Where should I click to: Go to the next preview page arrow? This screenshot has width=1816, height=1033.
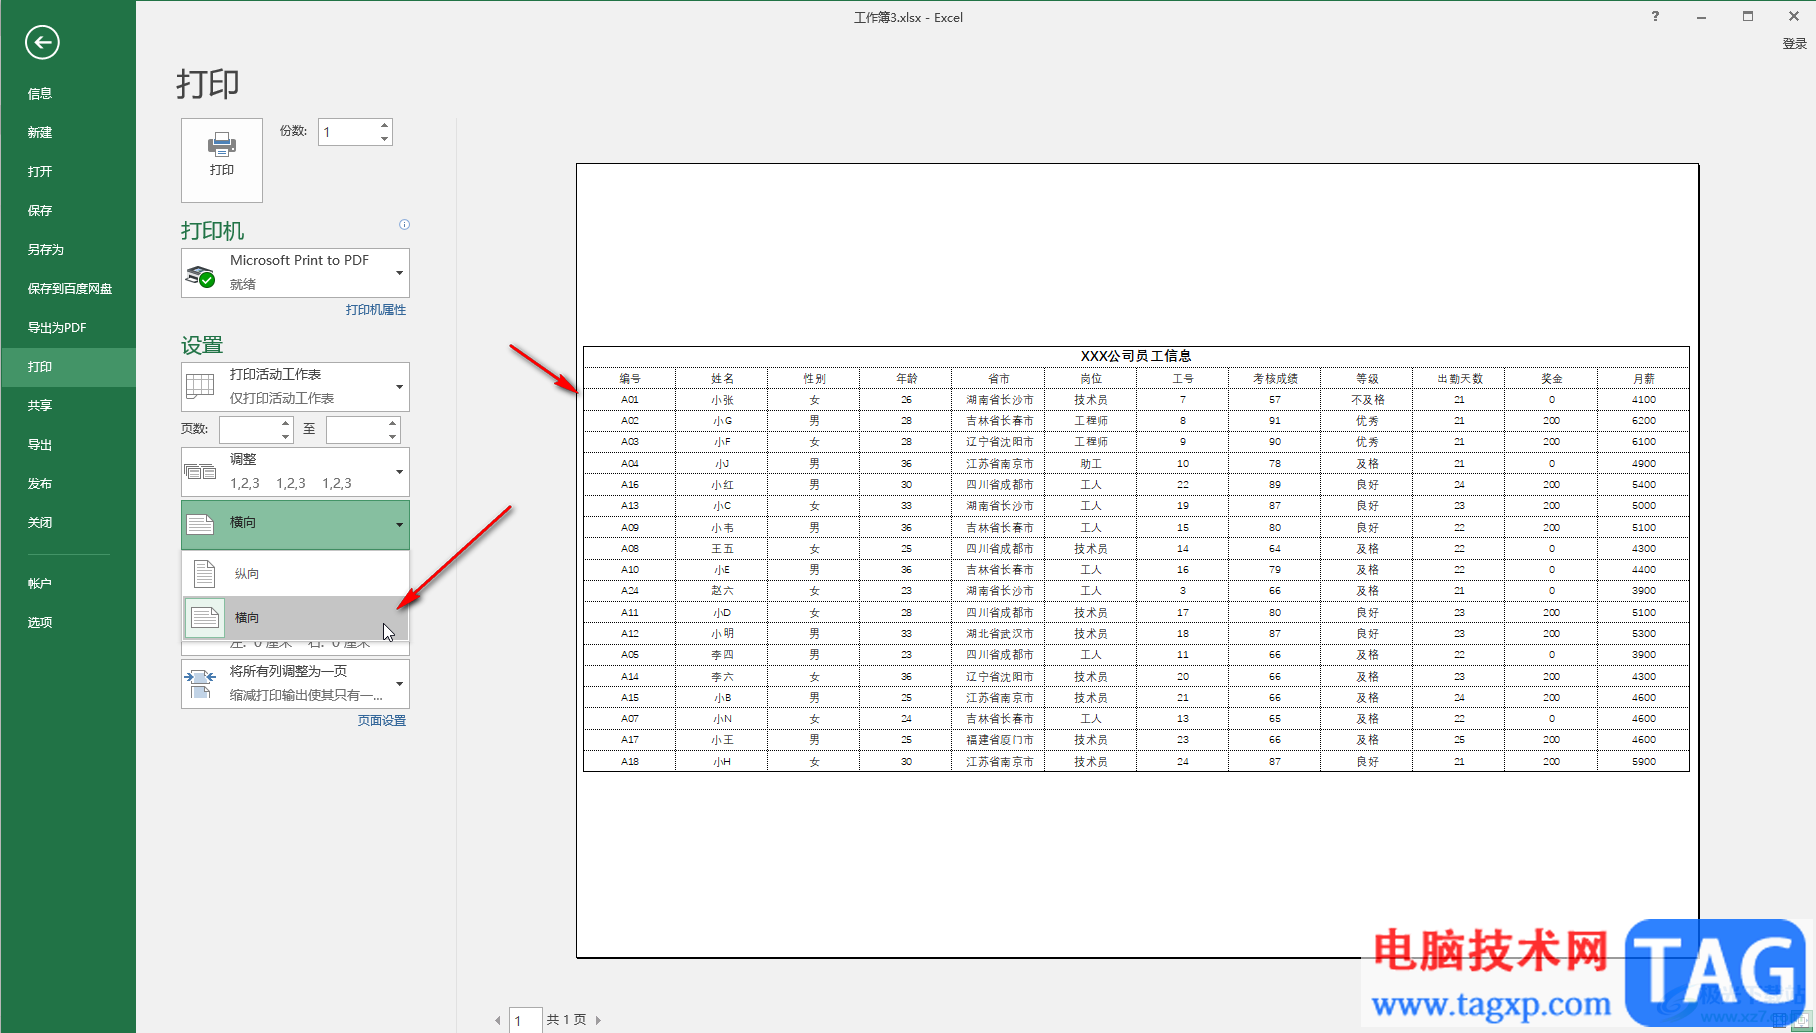point(598,1020)
